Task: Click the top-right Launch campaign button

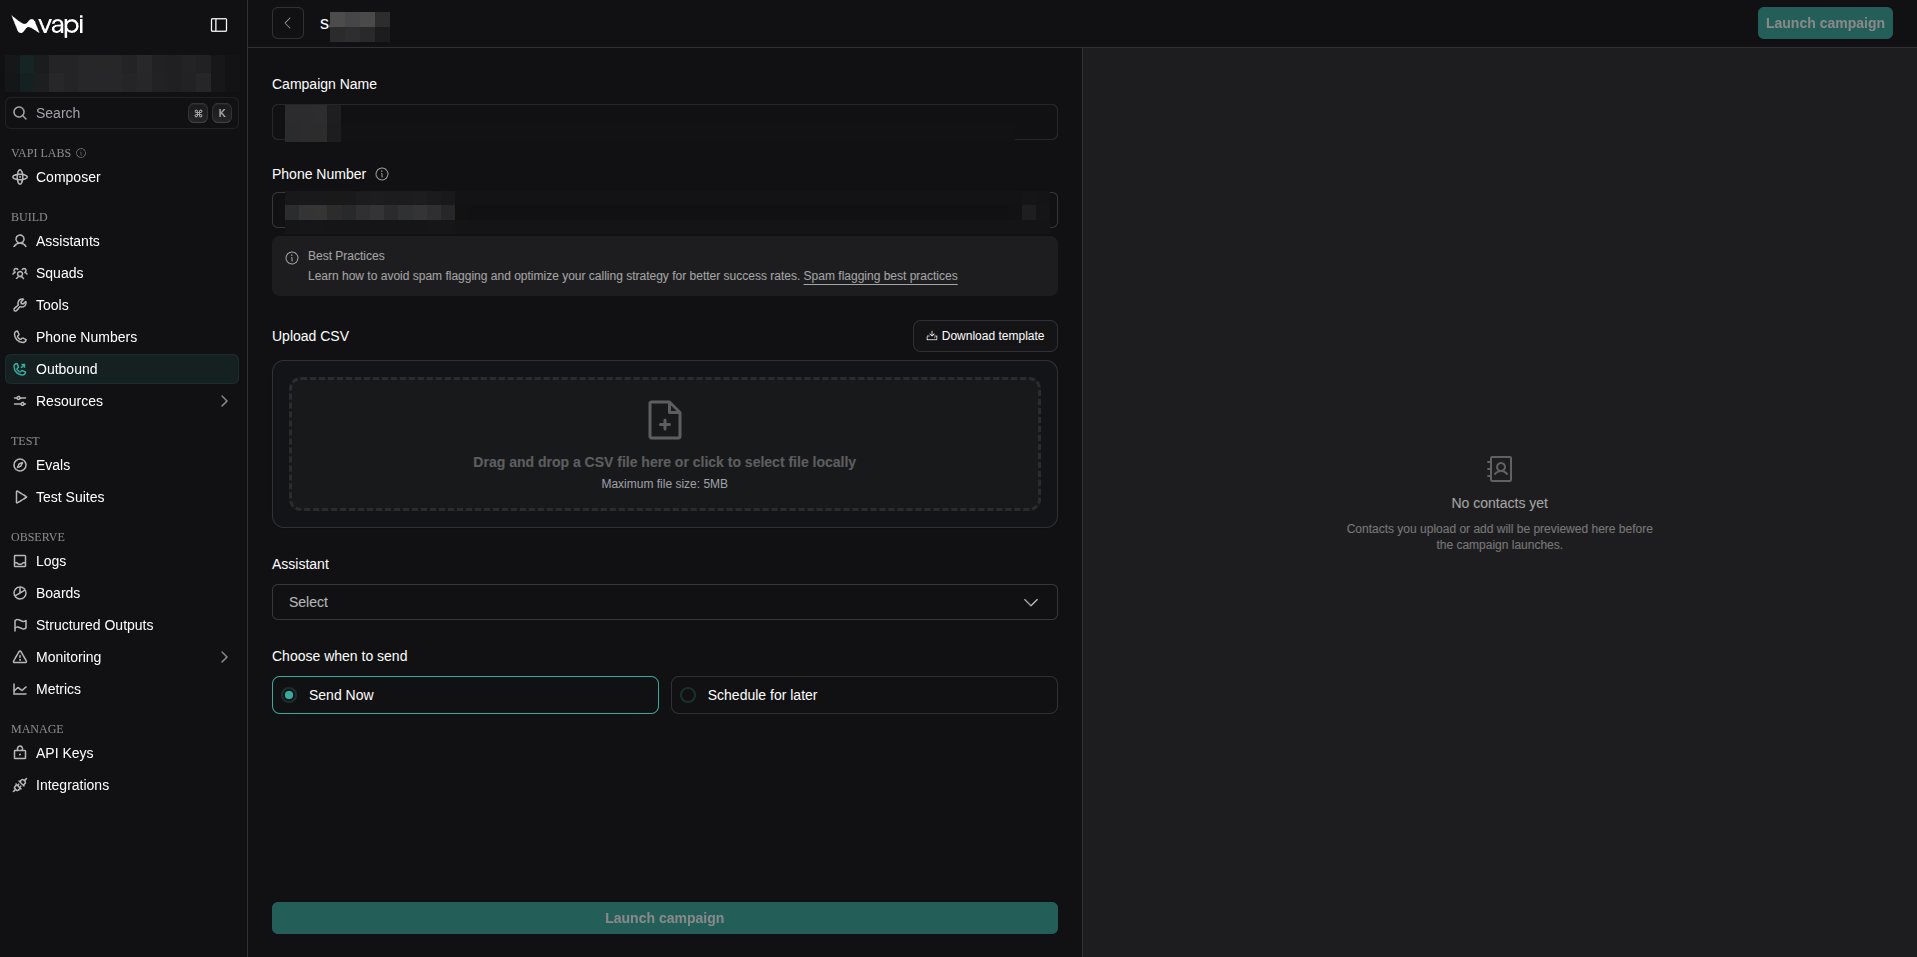Action: (x=1825, y=23)
